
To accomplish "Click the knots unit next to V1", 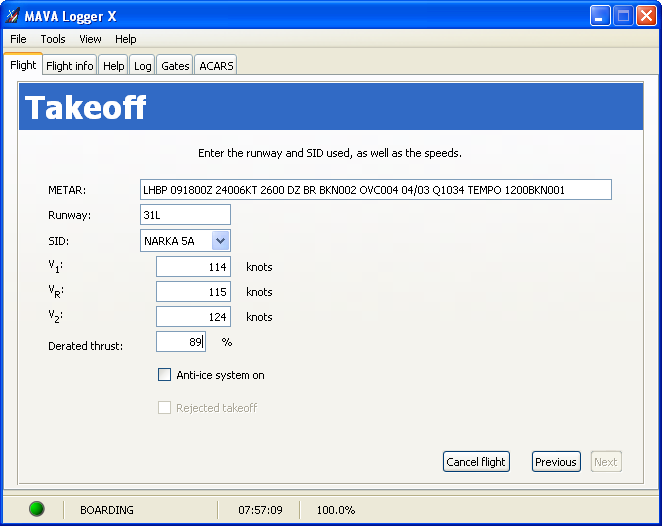I will (259, 267).
